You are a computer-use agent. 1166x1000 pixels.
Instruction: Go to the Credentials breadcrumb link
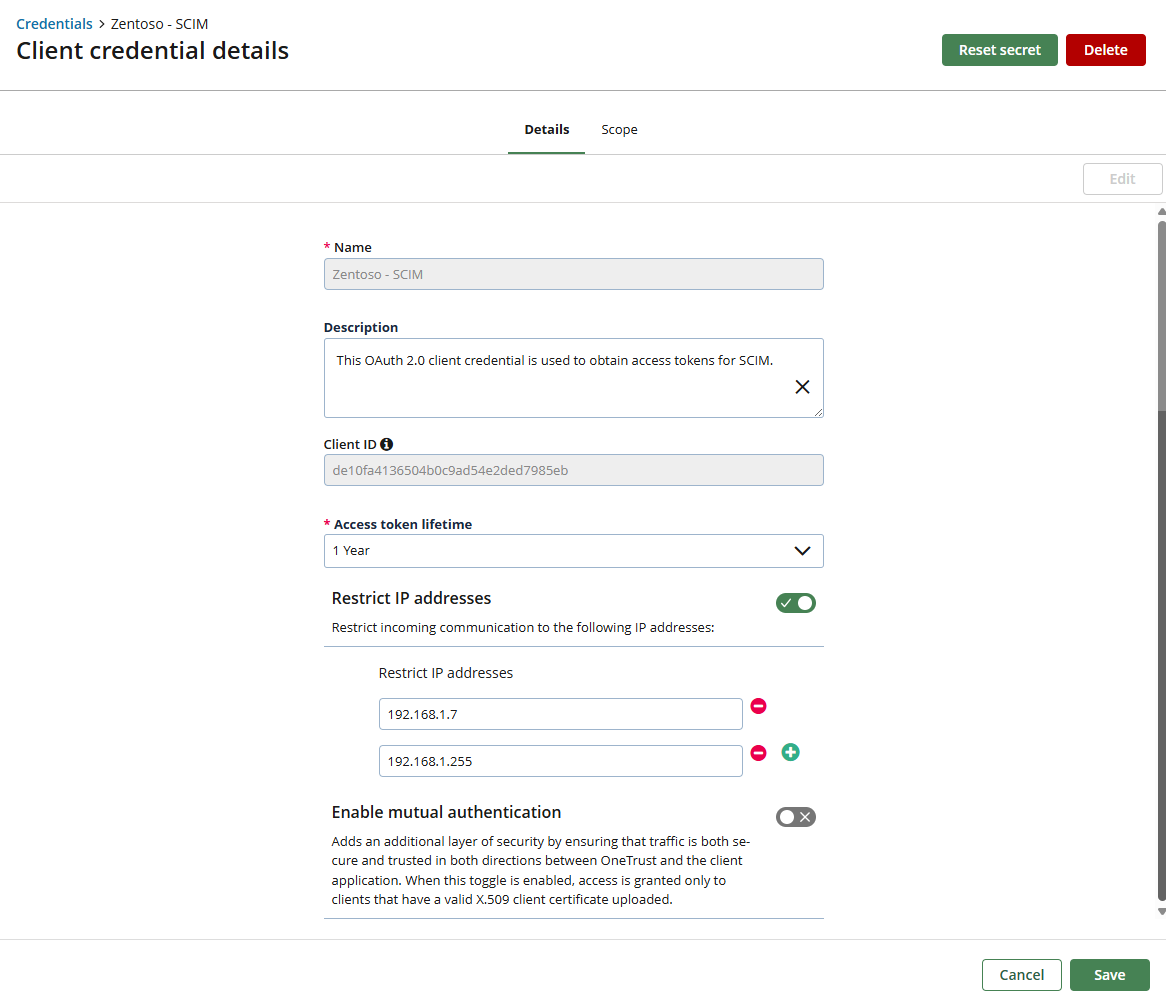pos(54,24)
